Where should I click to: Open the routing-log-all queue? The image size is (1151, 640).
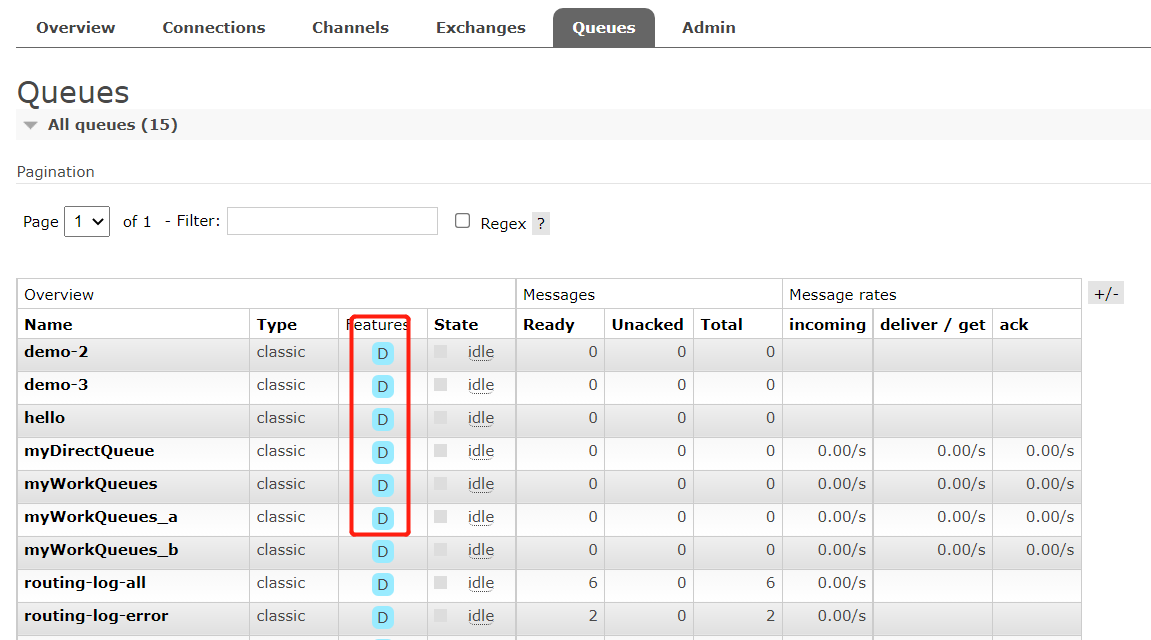click(x=85, y=583)
